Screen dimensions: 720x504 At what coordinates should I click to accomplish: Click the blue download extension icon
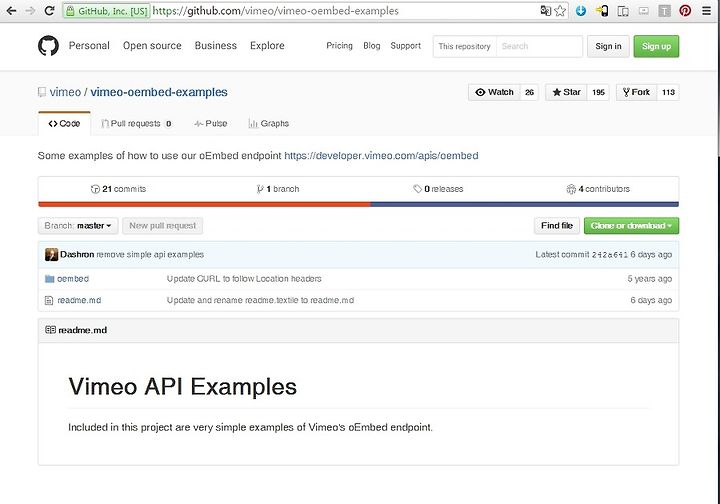581,11
